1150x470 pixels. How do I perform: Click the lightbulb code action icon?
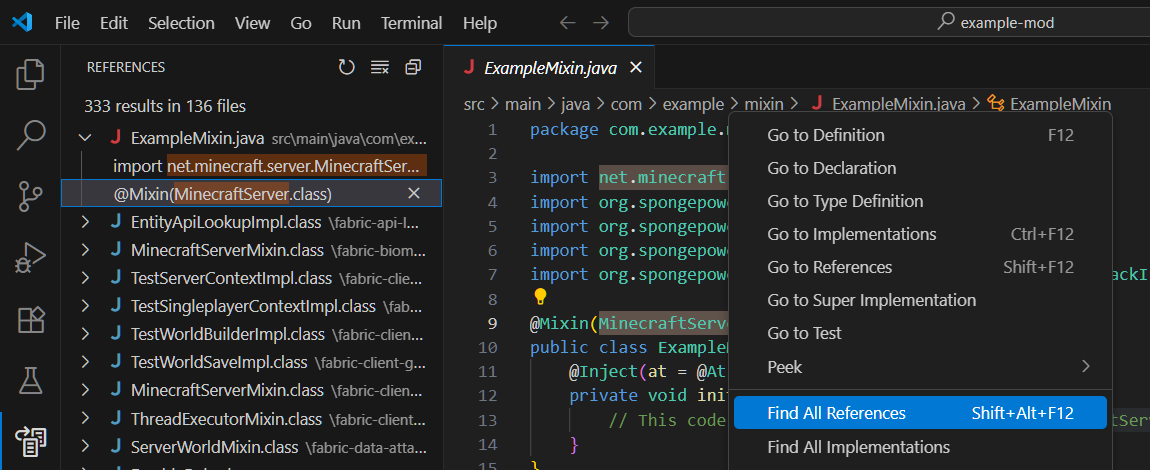[x=540, y=297]
